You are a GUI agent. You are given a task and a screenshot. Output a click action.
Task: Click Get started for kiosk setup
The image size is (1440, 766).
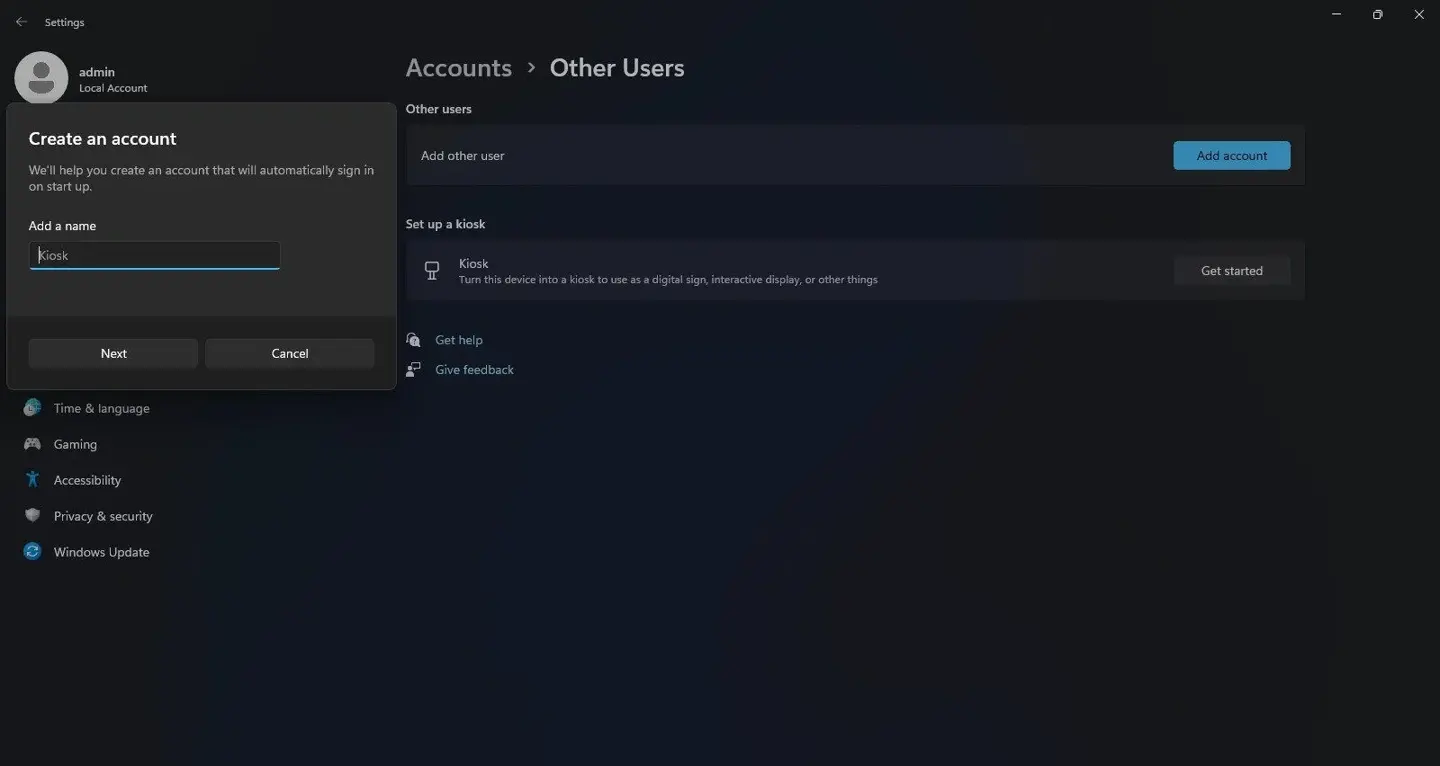tap(1231, 270)
